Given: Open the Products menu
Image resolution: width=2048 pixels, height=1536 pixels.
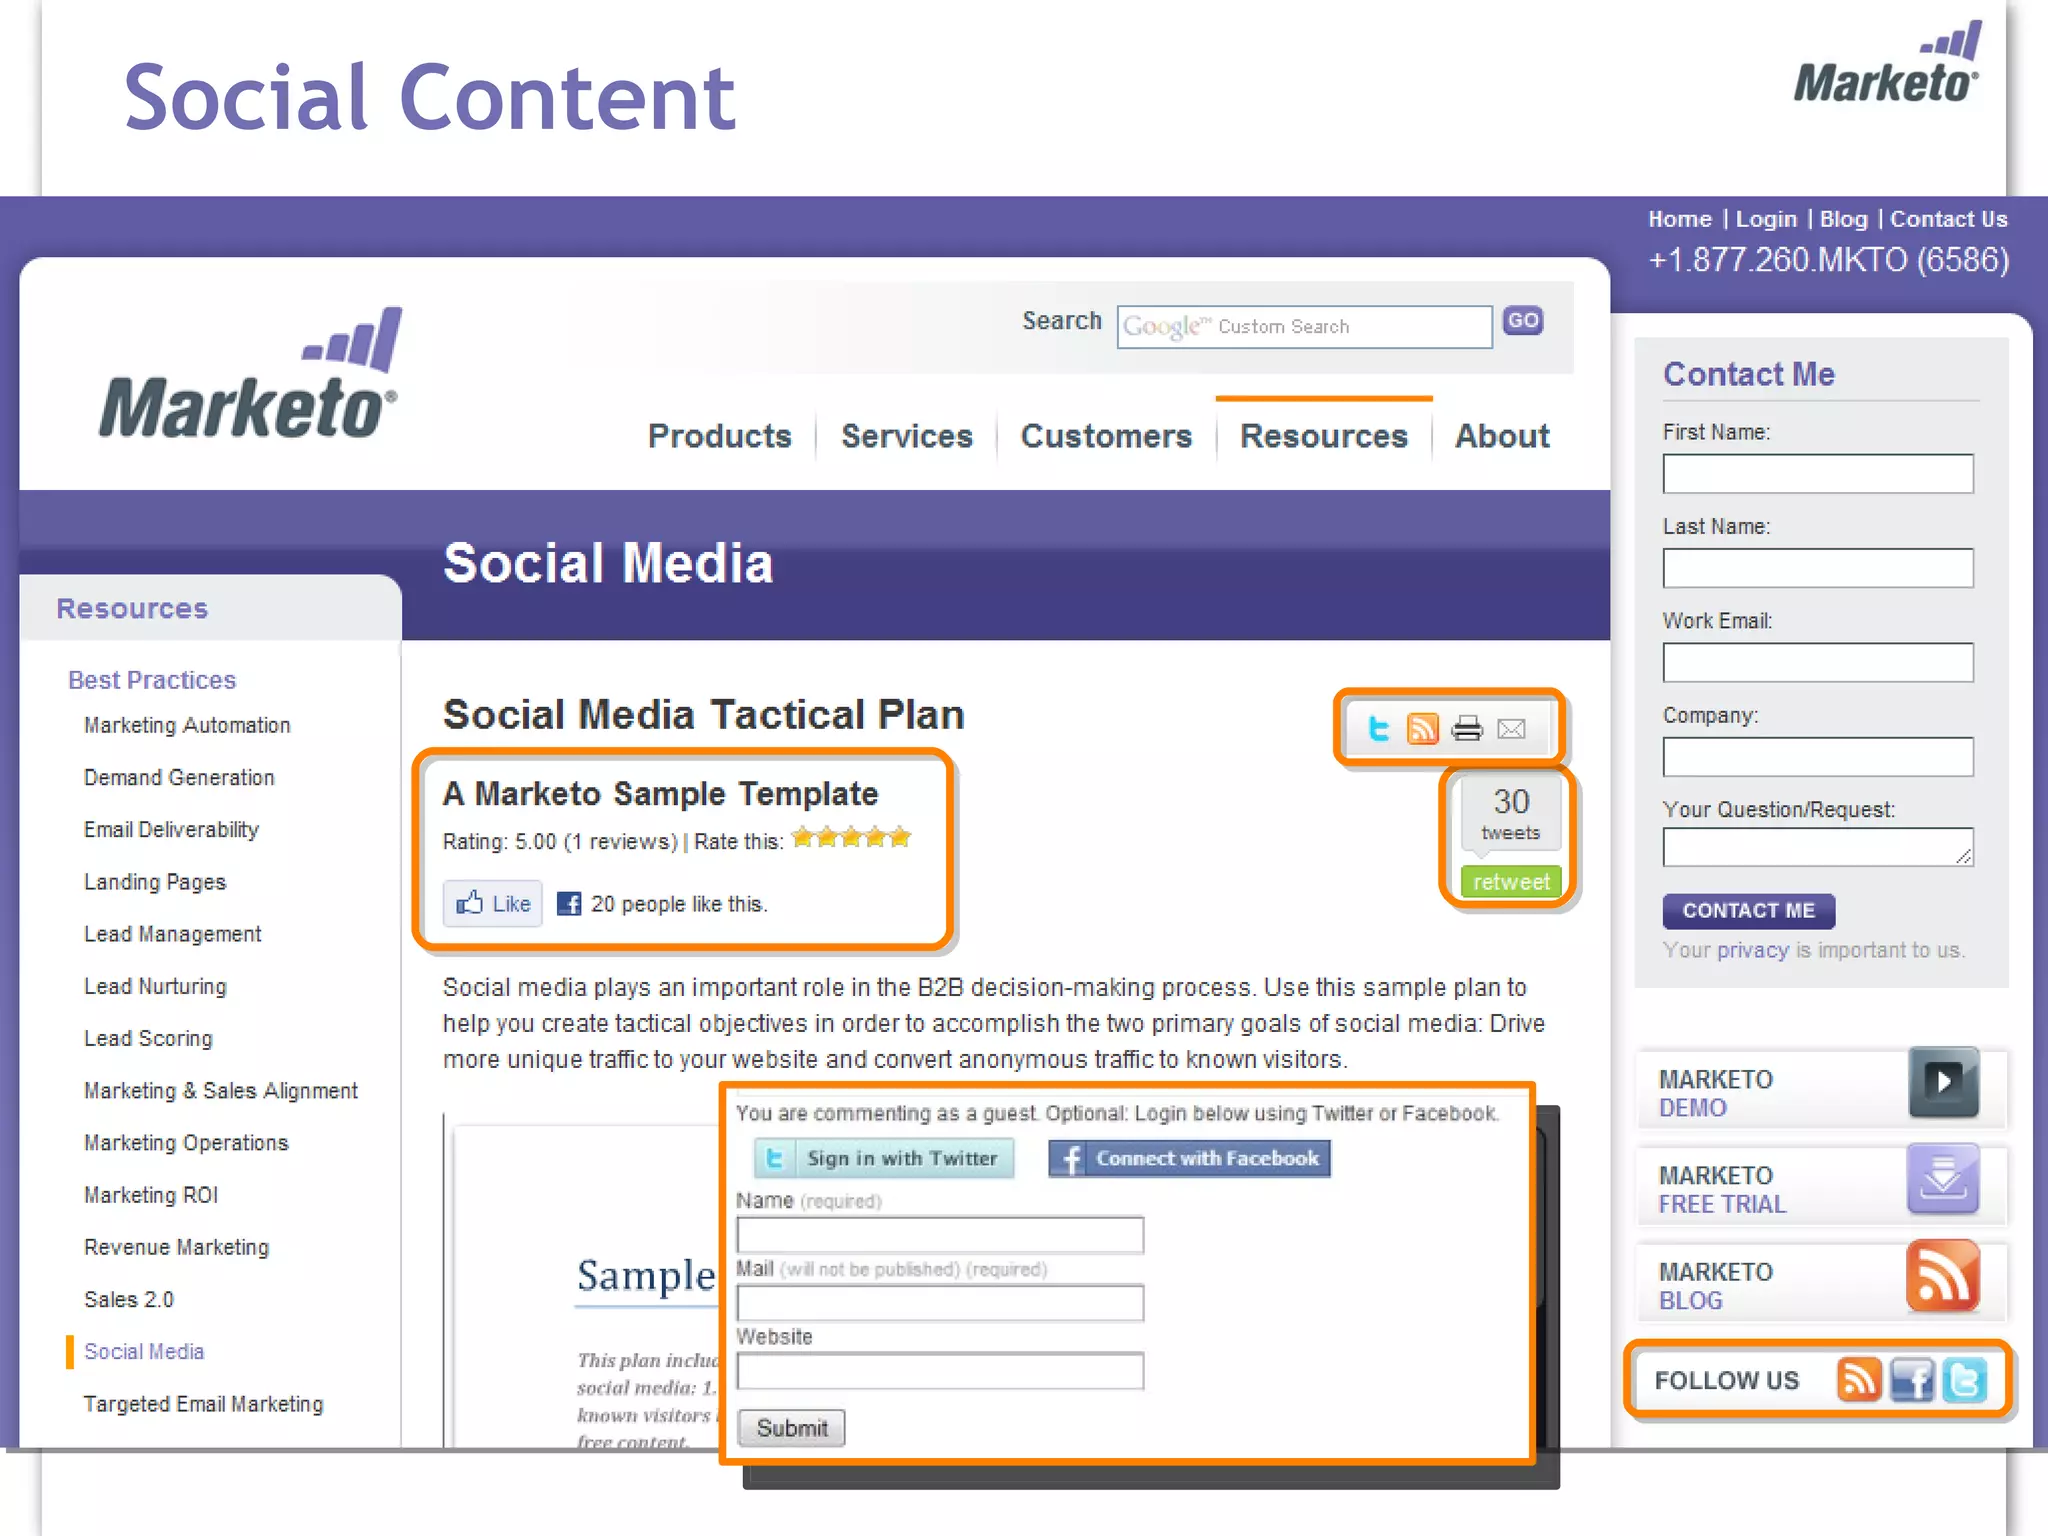Looking at the screenshot, I should tap(719, 436).
